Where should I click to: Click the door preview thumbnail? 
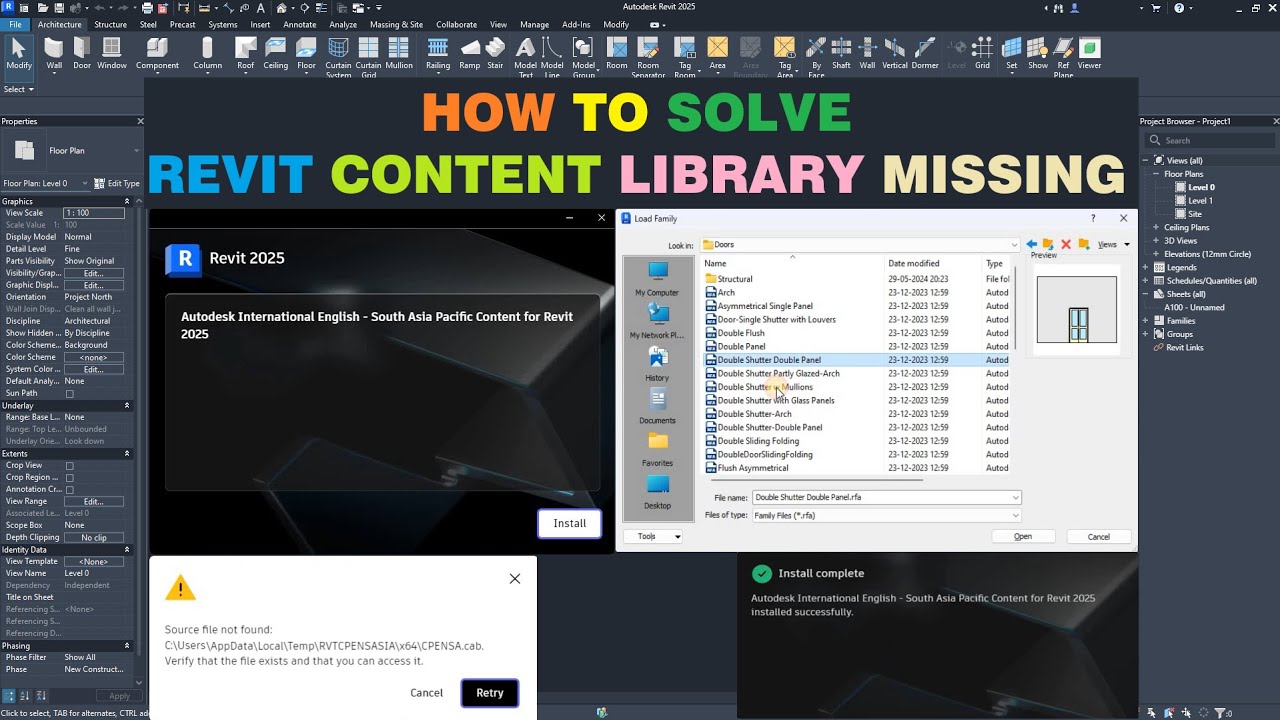(x=1077, y=310)
